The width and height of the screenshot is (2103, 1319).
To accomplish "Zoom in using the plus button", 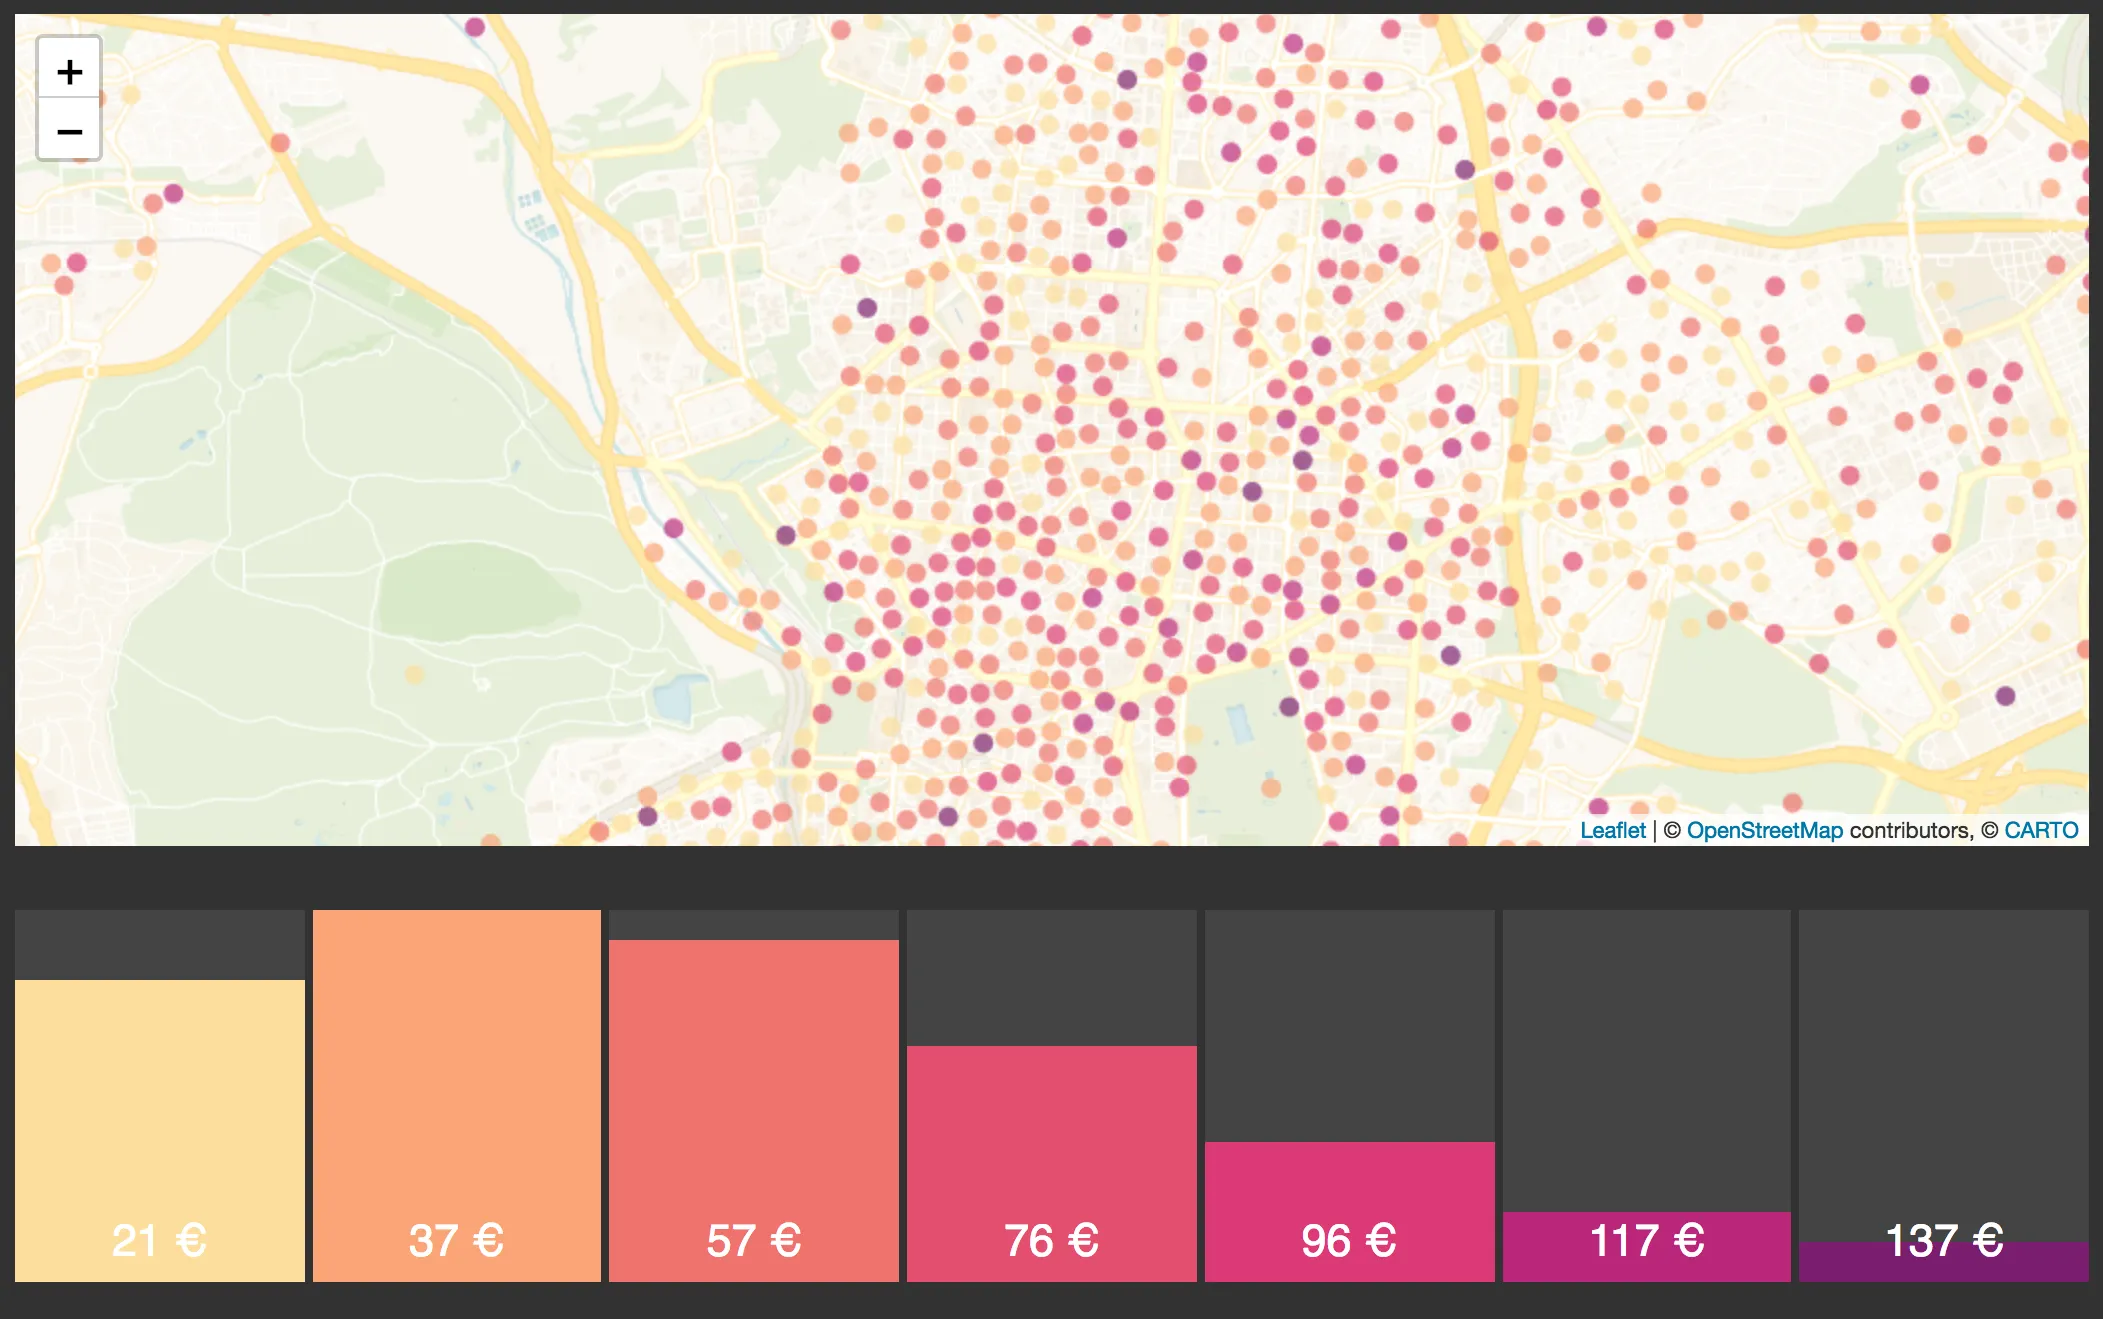I will click(x=69, y=70).
